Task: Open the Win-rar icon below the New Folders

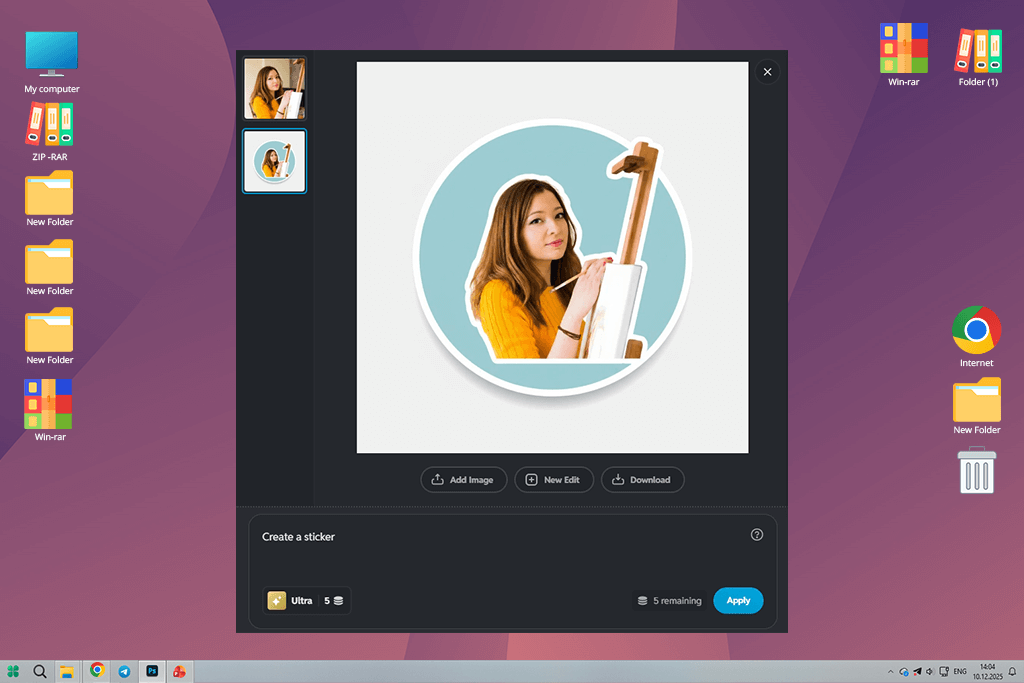Action: pos(50,410)
